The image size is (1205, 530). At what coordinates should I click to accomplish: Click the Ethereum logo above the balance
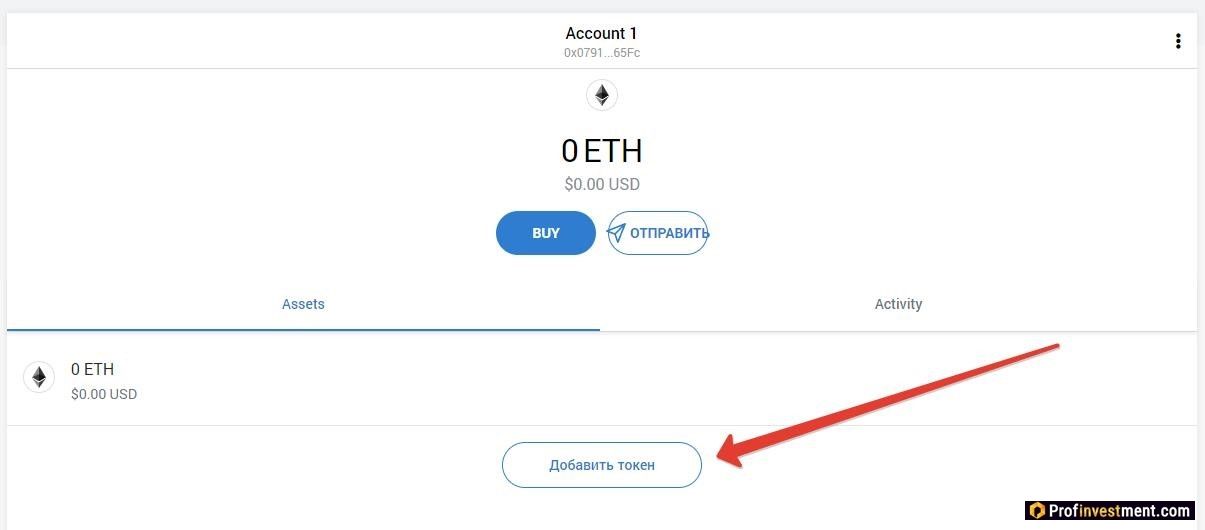click(x=602, y=95)
